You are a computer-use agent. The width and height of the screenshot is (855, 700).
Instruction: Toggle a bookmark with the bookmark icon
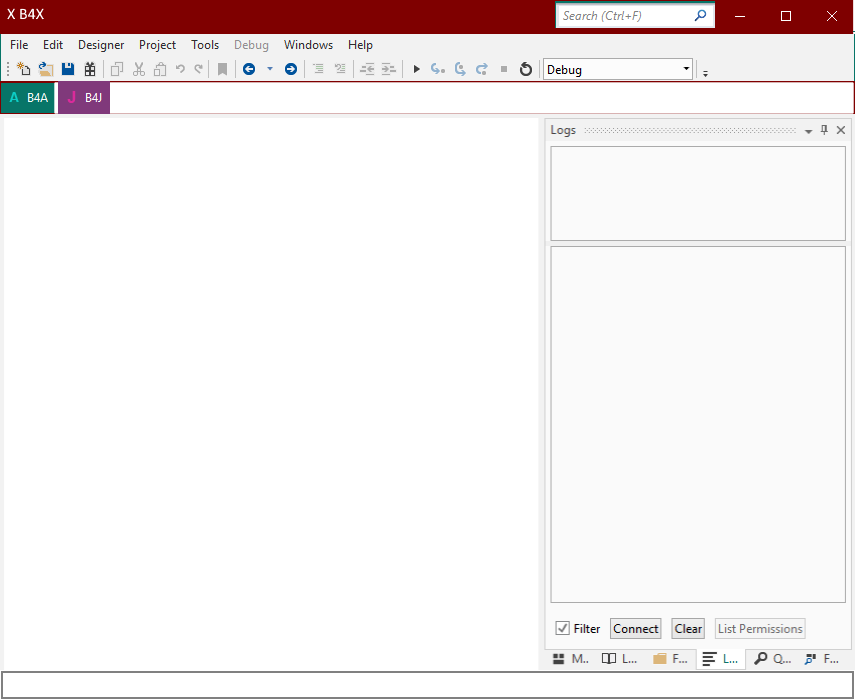pos(222,69)
